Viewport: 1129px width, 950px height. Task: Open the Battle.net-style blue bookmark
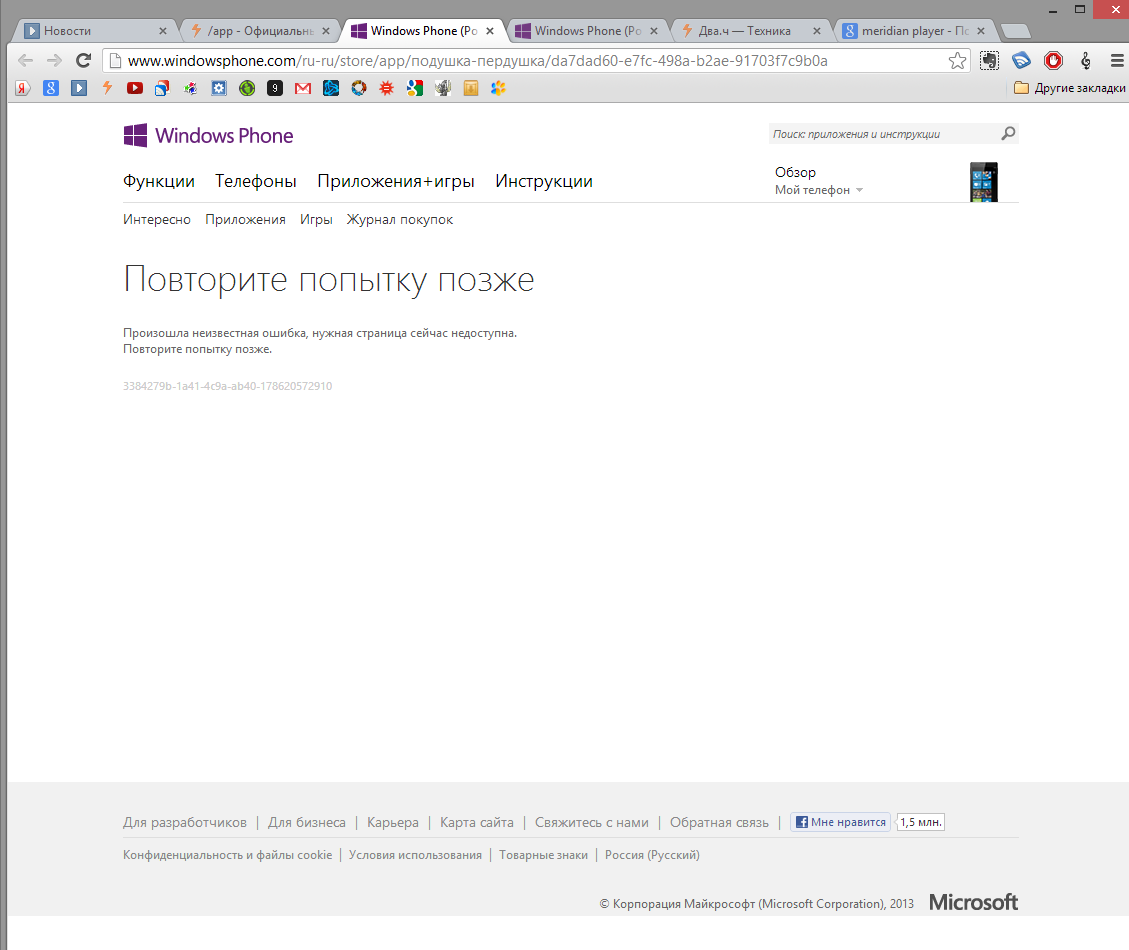pos(331,89)
